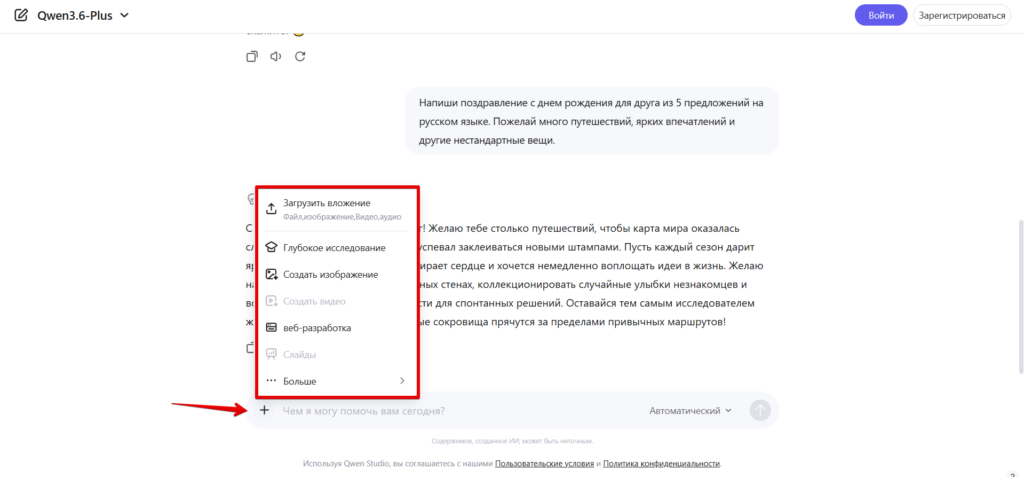Click the regenerate response icon

[300, 56]
